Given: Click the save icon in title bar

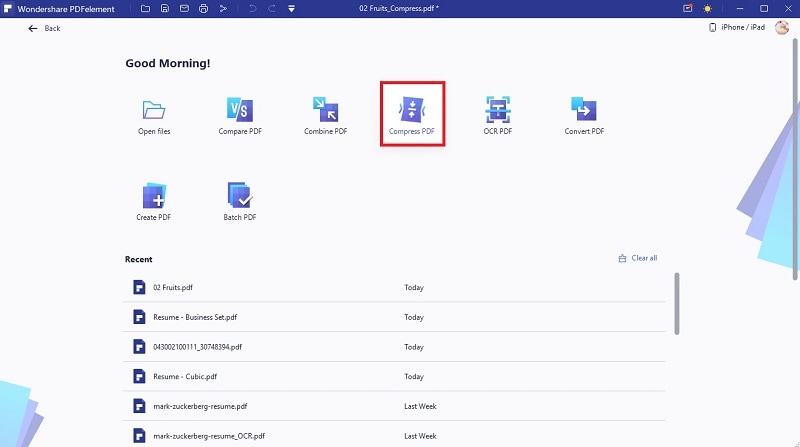Looking at the screenshot, I should (x=165, y=9).
